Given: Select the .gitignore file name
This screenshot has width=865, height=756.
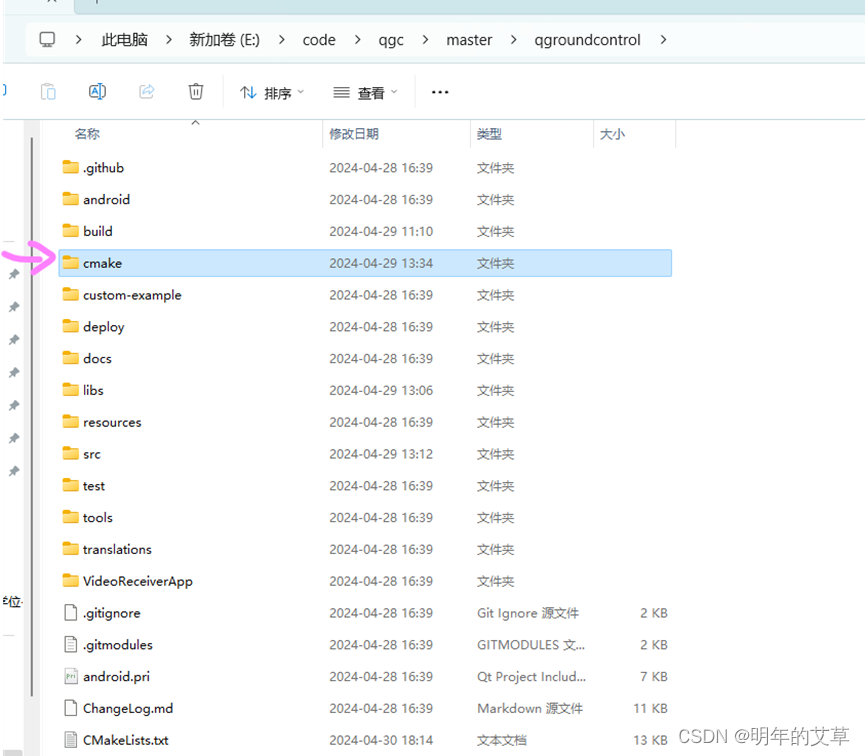Looking at the screenshot, I should point(111,613).
